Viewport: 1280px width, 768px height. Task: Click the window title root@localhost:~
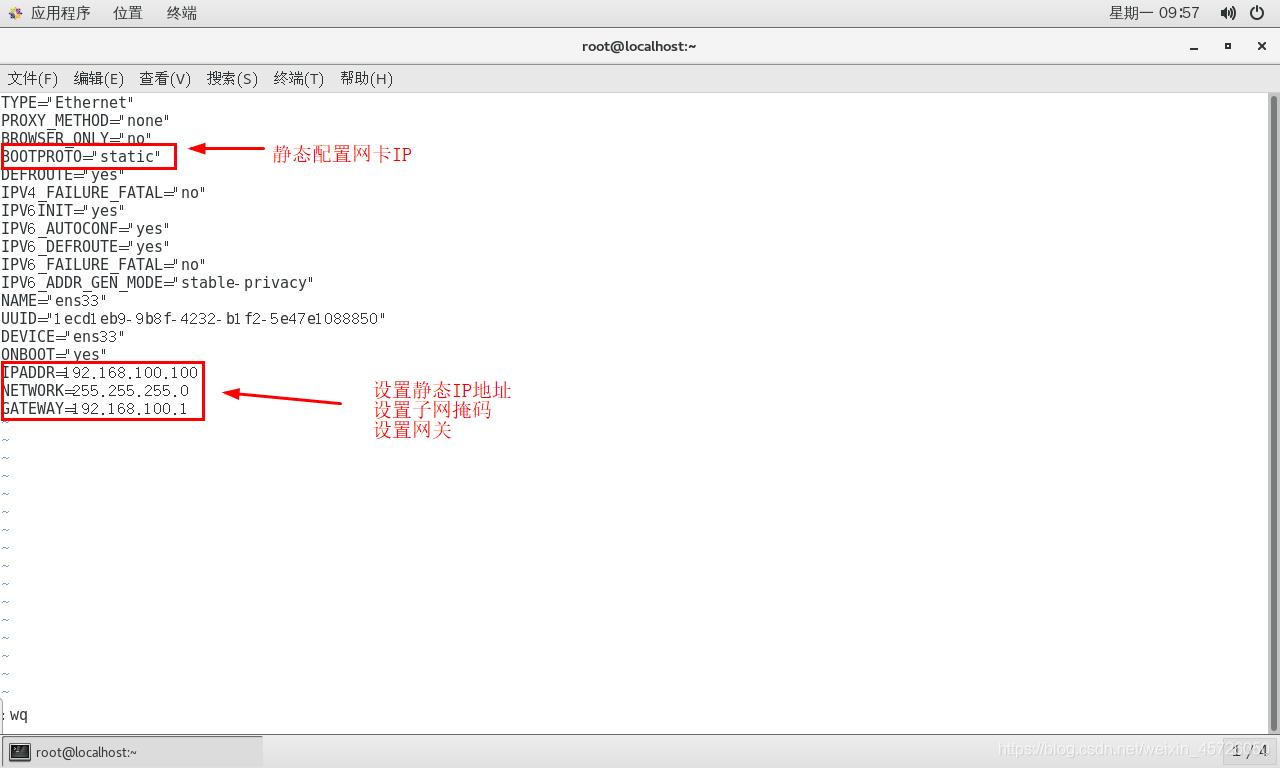[x=639, y=46]
